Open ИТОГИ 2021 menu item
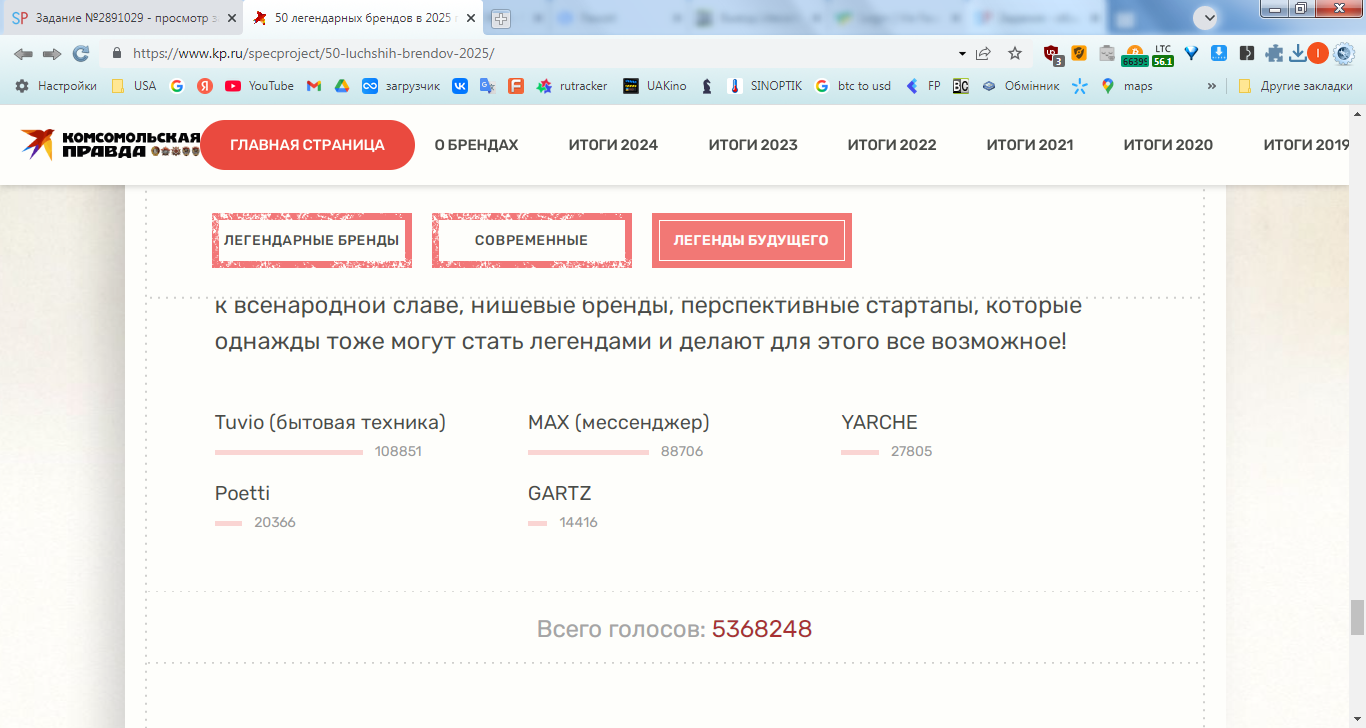Viewport: 1366px width, 728px height. click(1030, 145)
